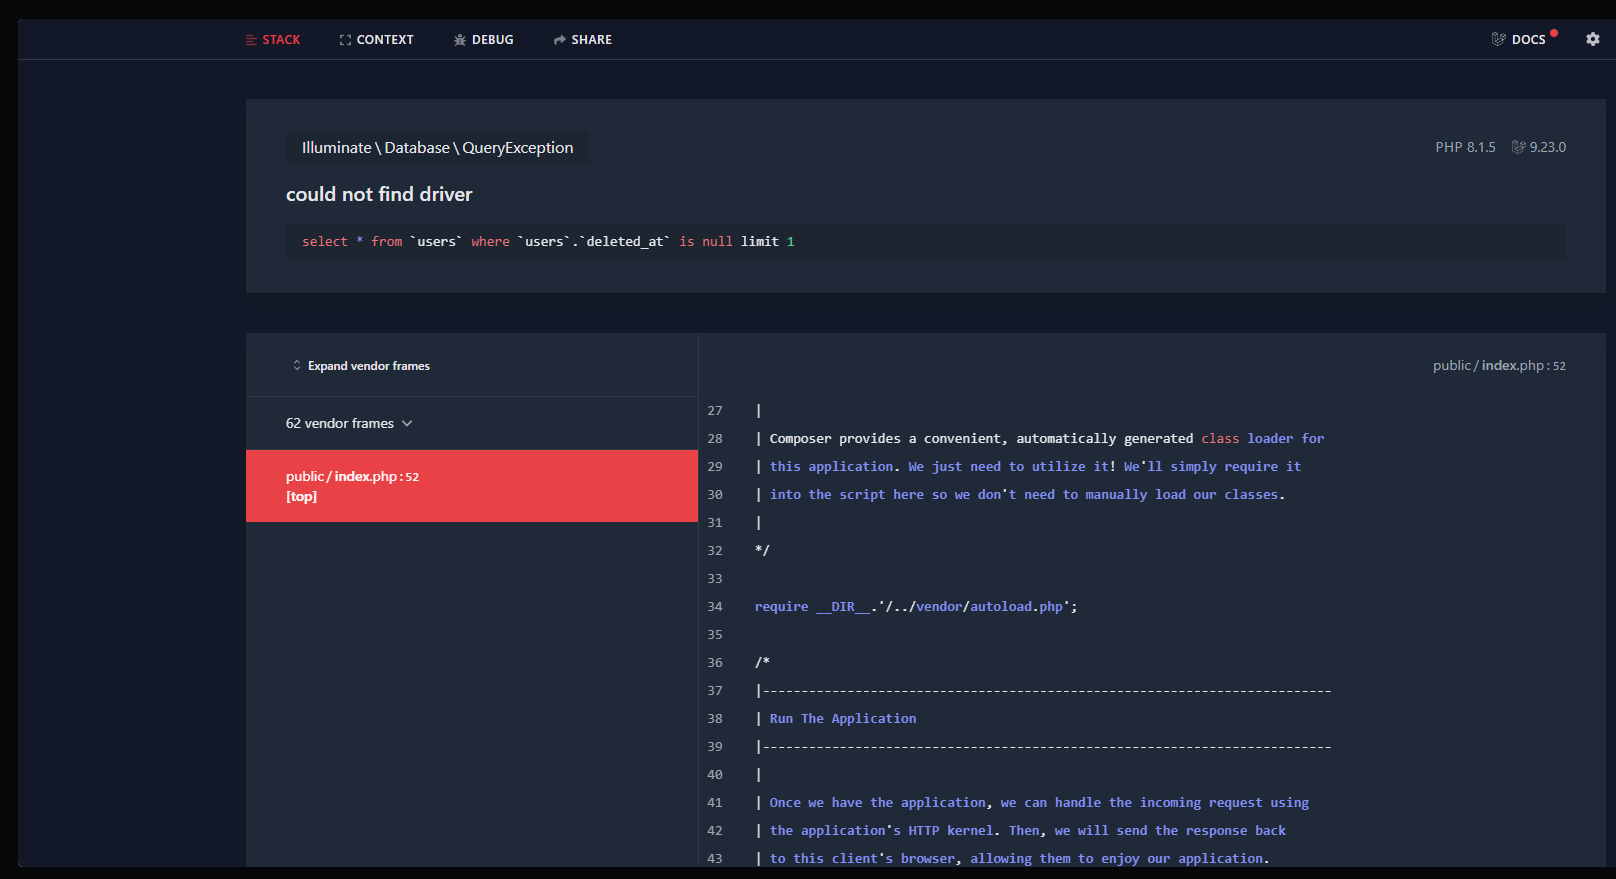Expand the 62 vendor frames group
This screenshot has width=1616, height=879.
click(x=349, y=424)
